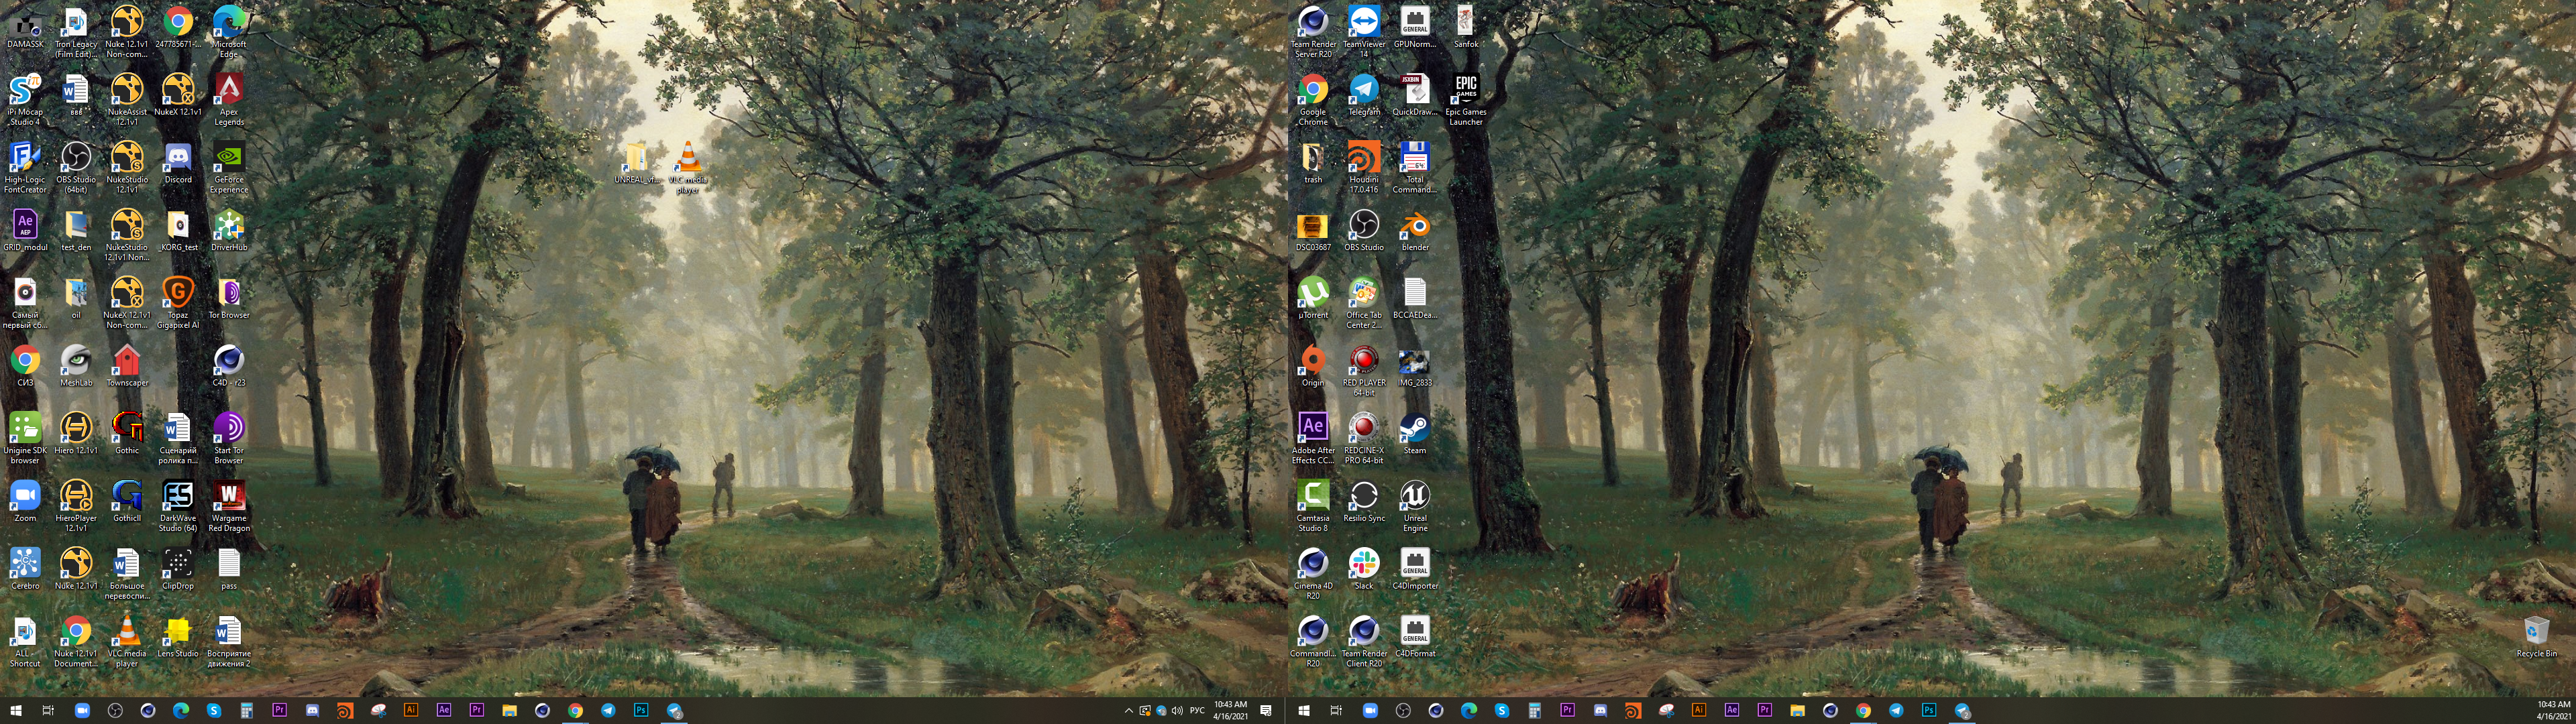Screen dimensions: 2576x724
Task: Click the Start Tor Browser shortcut
Action: tap(229, 438)
